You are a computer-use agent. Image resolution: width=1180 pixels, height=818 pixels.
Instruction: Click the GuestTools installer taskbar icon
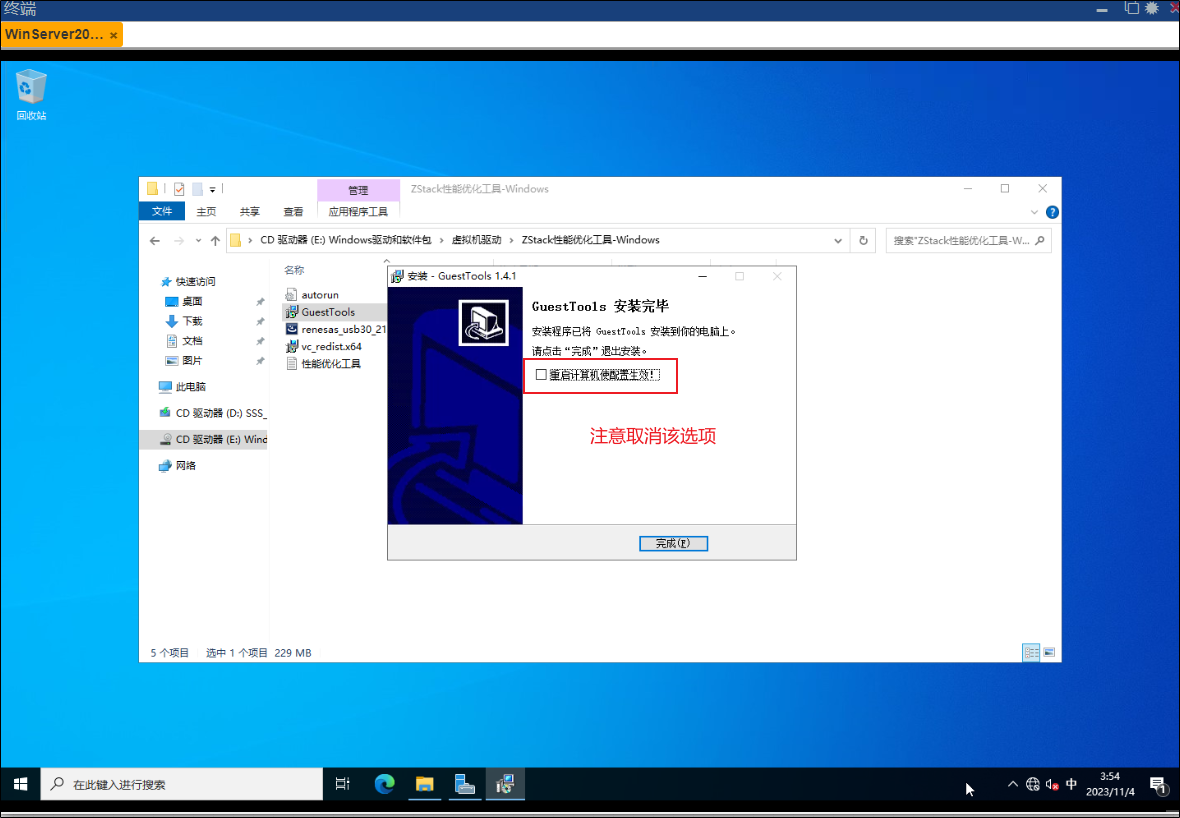pos(505,784)
